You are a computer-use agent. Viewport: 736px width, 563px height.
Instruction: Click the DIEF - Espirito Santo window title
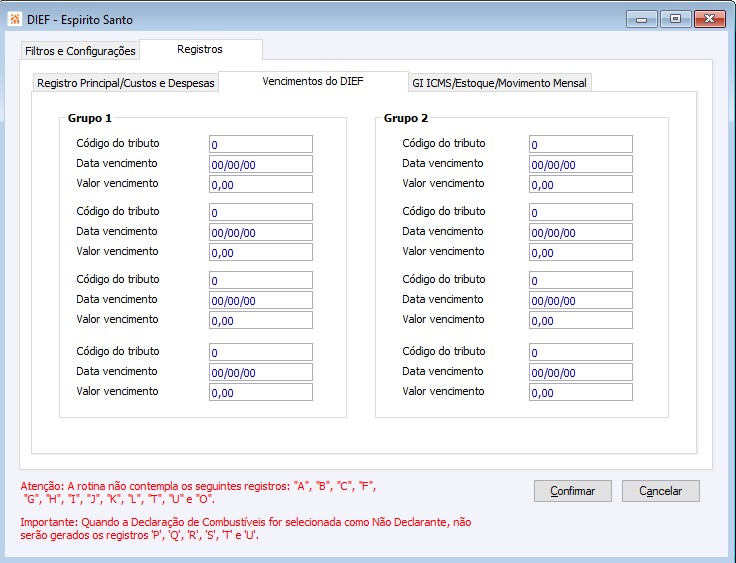[x=80, y=20]
